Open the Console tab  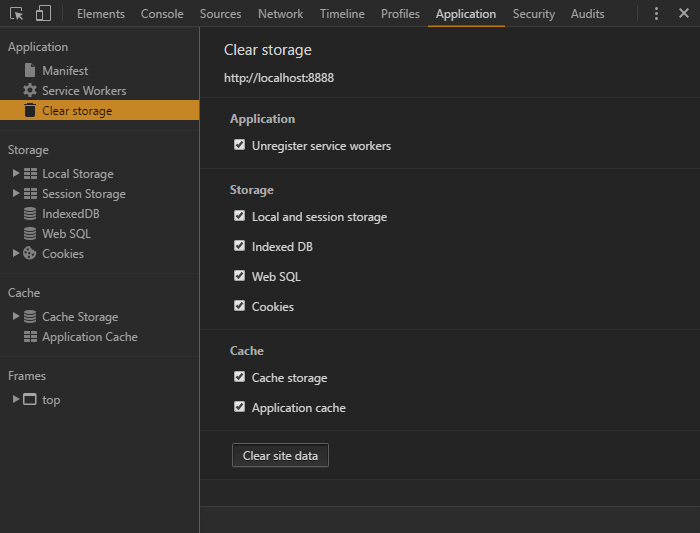click(x=162, y=14)
